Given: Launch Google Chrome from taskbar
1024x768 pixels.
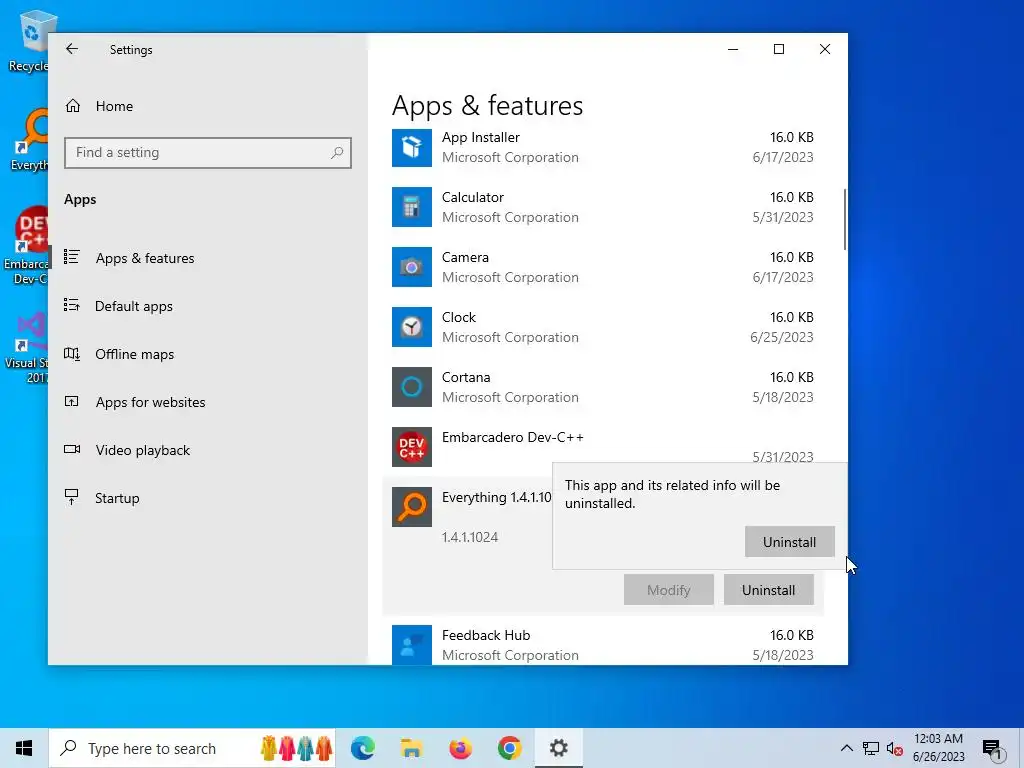Looking at the screenshot, I should [x=509, y=748].
